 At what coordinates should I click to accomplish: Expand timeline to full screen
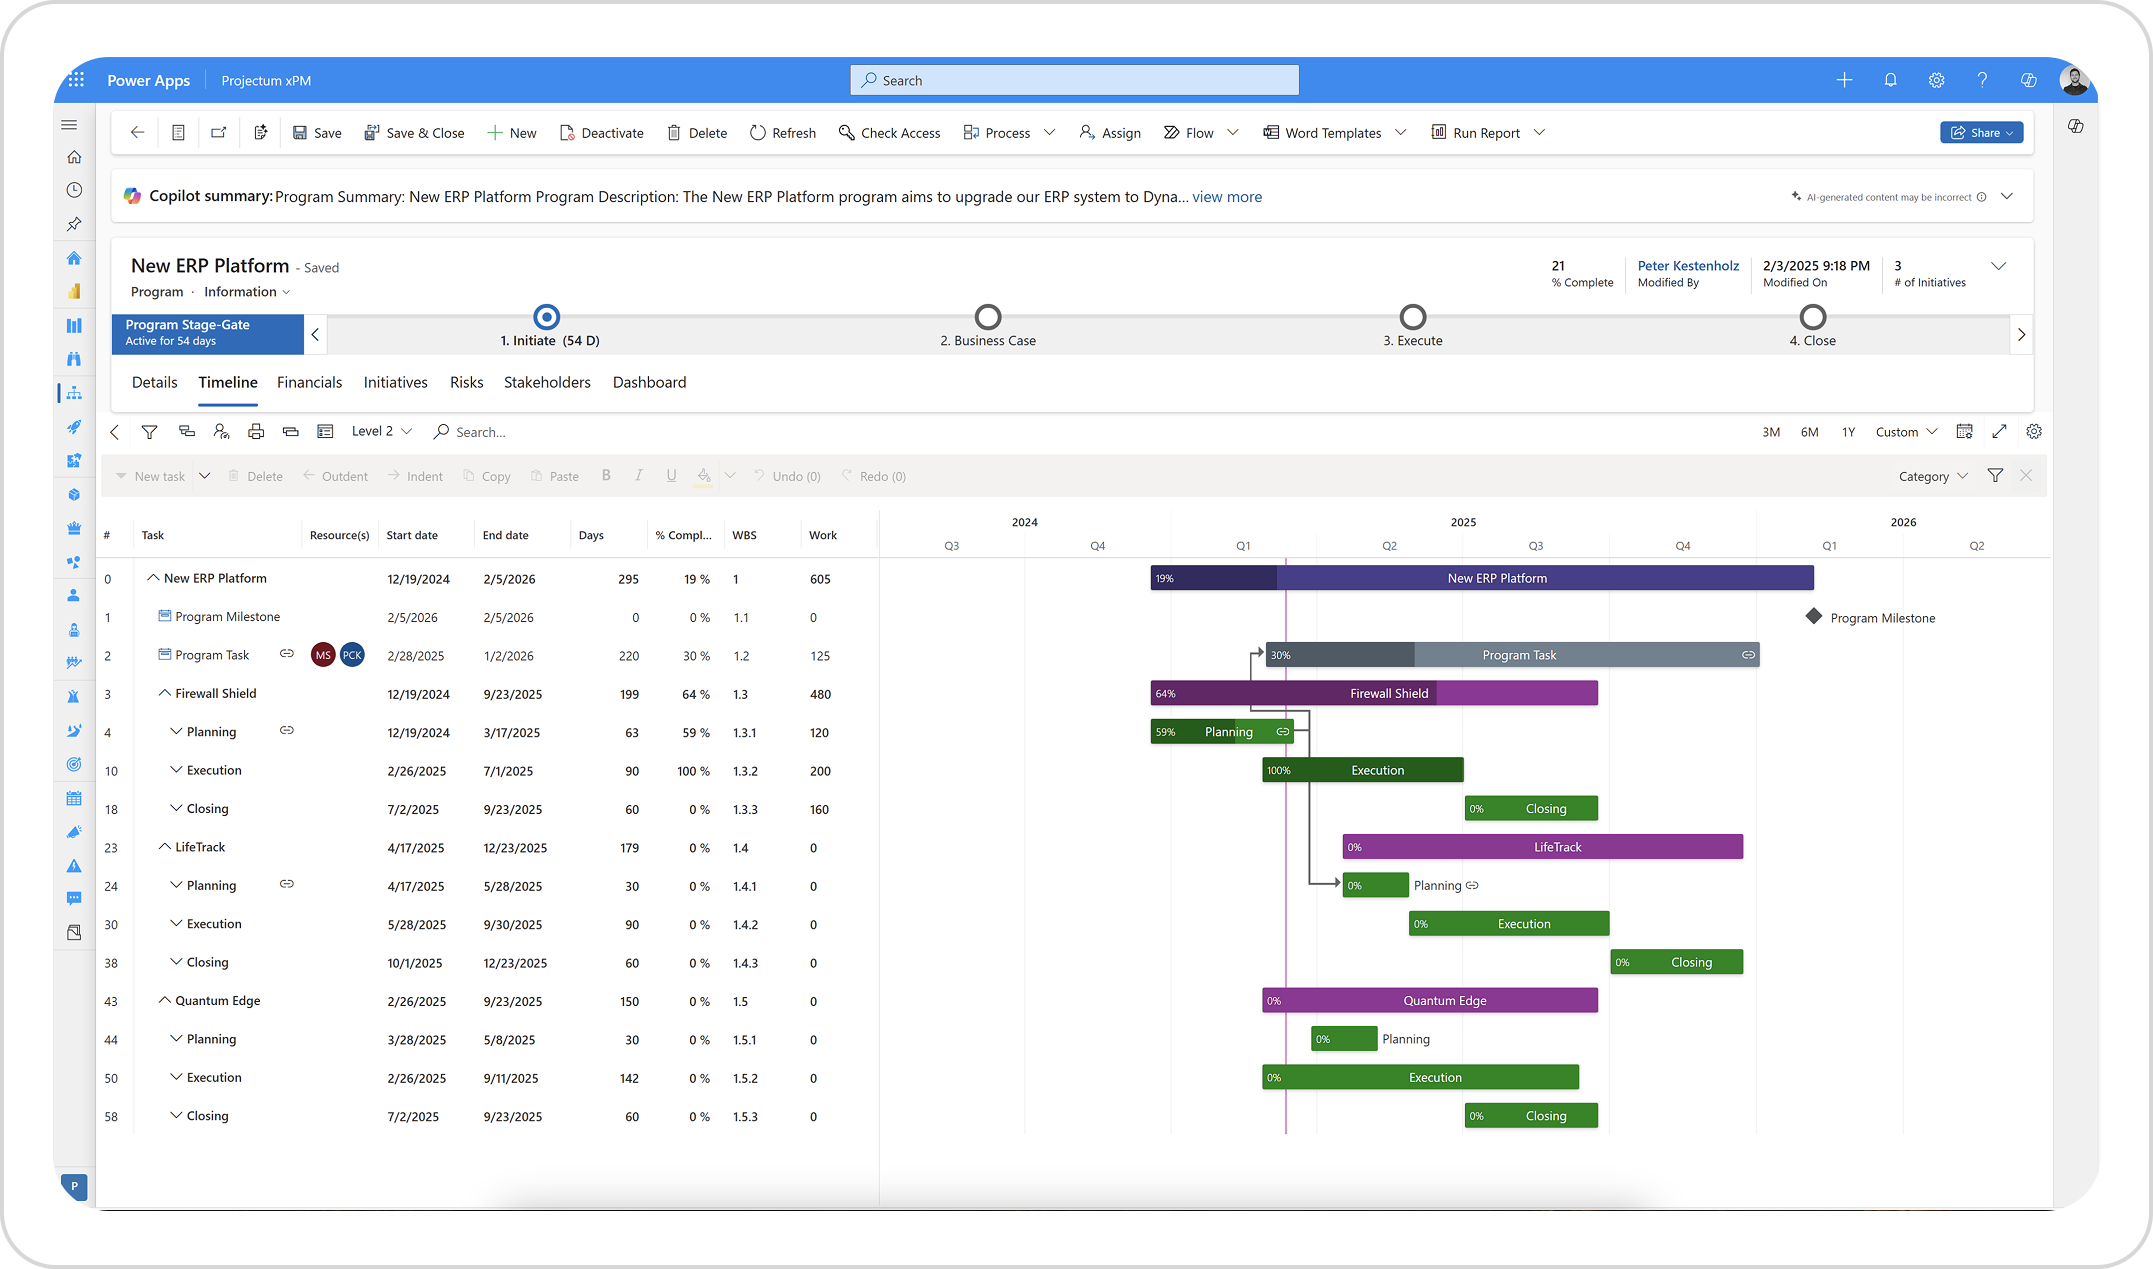[x=1999, y=432]
